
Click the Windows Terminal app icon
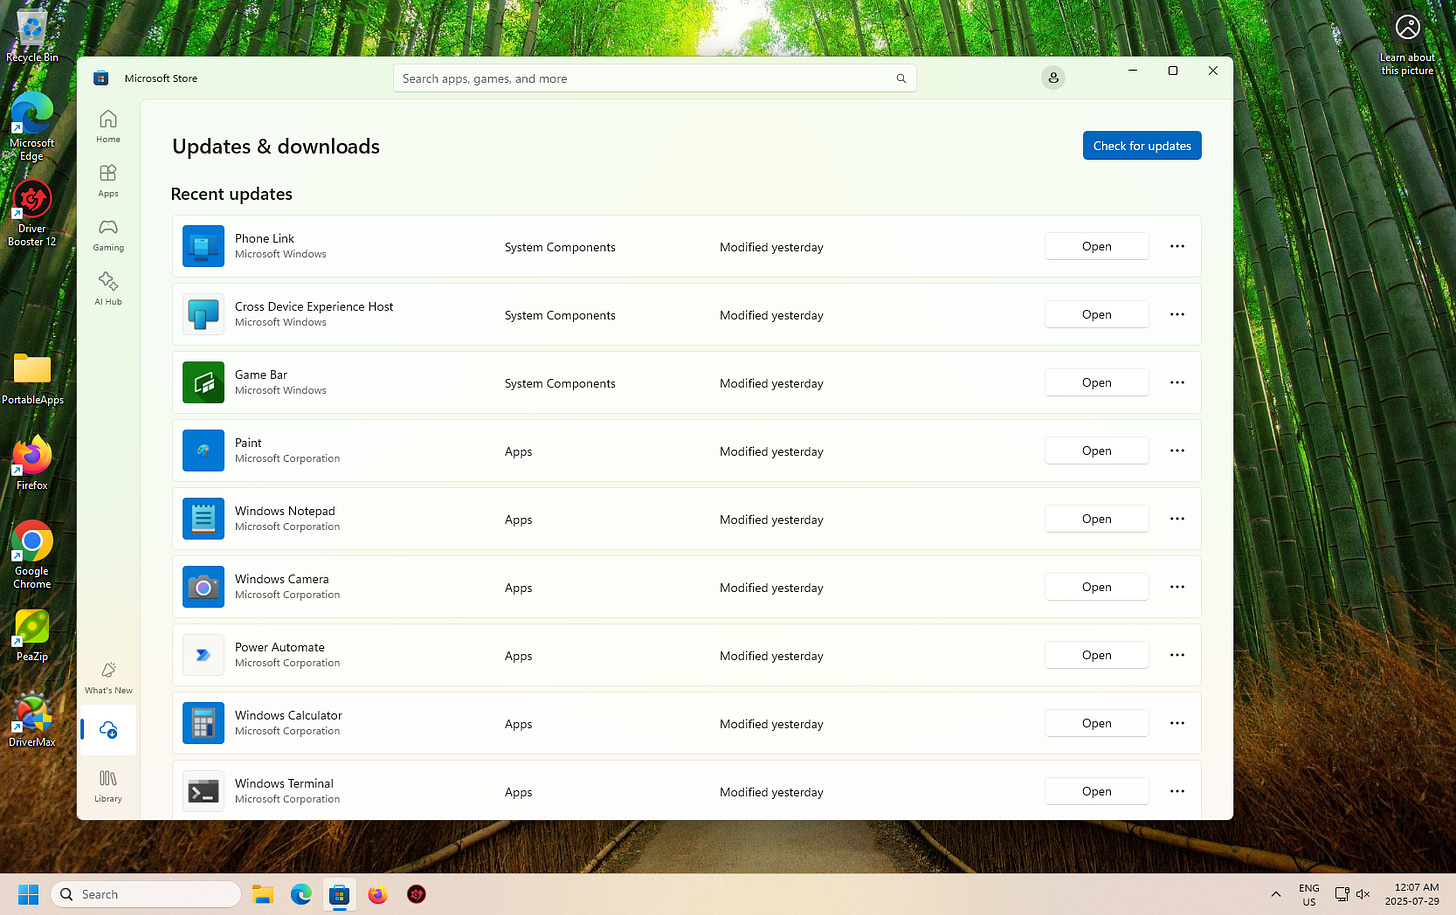pos(203,790)
